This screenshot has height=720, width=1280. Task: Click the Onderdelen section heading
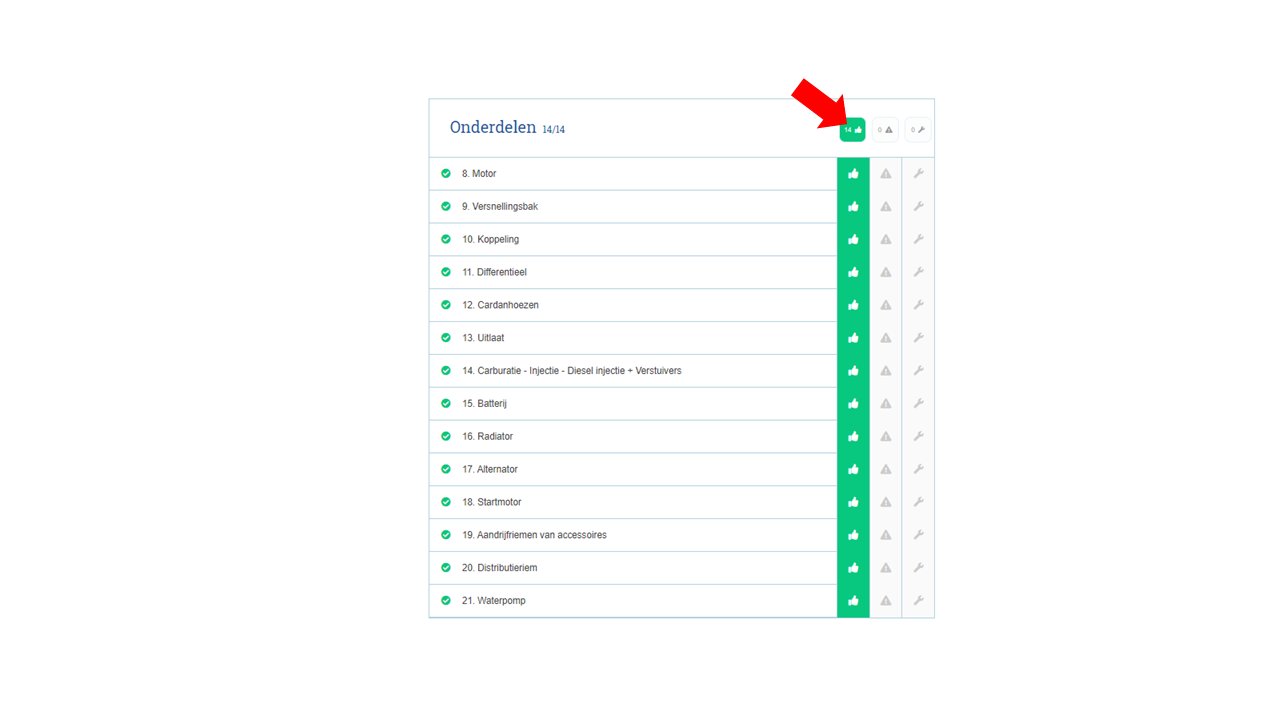click(493, 128)
